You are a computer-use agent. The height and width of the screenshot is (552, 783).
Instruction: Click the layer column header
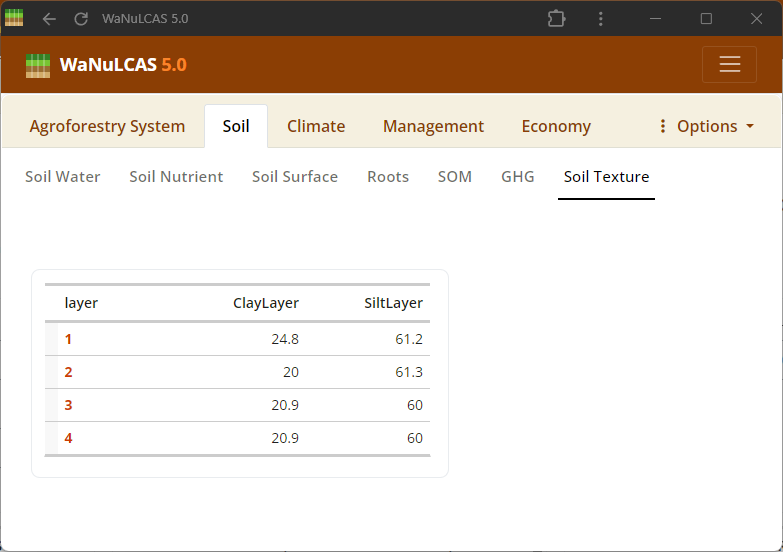[81, 303]
